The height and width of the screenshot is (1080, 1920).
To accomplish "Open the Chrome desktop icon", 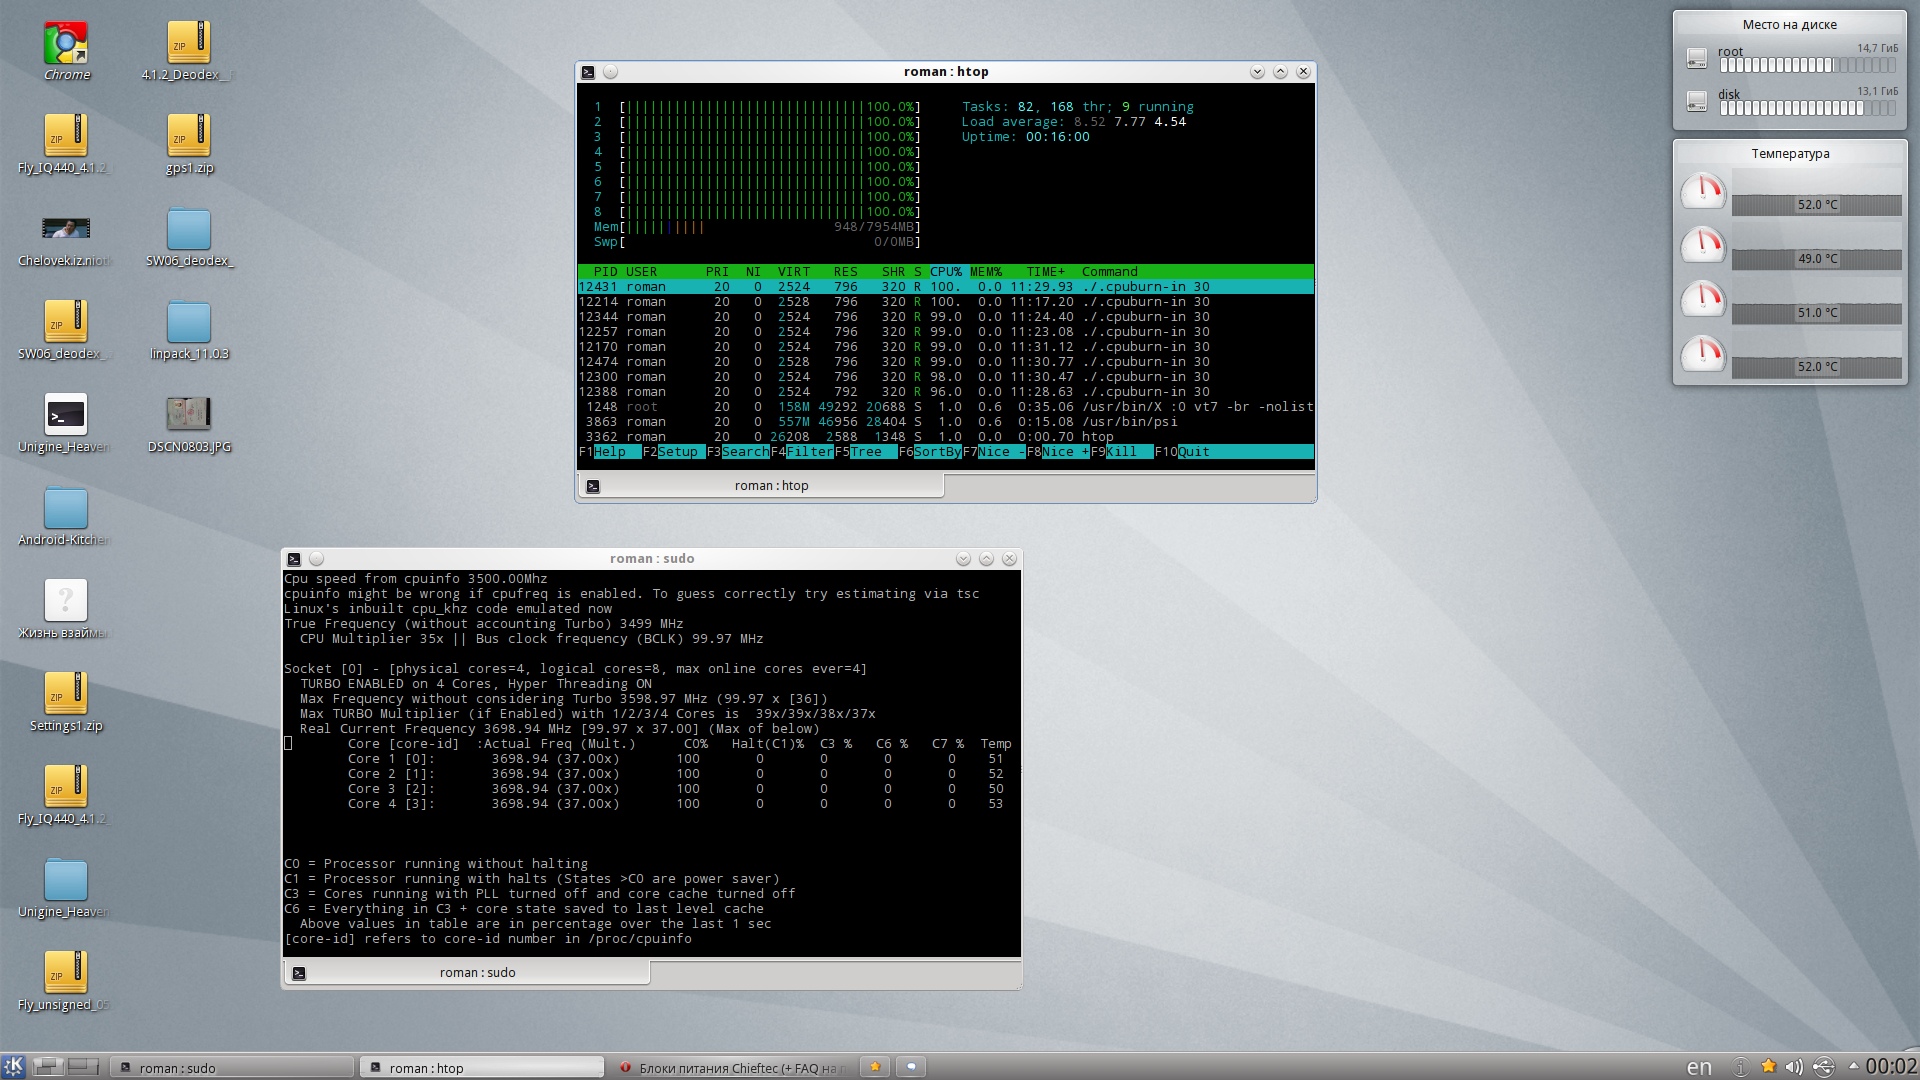I will [x=66, y=45].
